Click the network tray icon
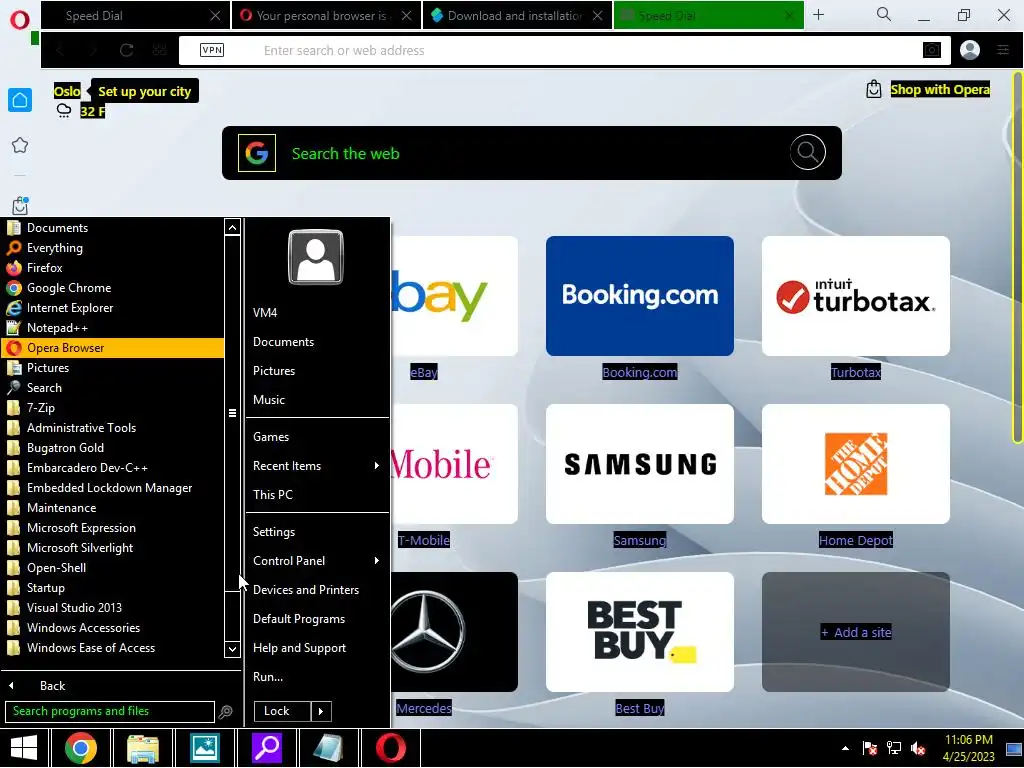The width and height of the screenshot is (1024, 768). coord(893,748)
